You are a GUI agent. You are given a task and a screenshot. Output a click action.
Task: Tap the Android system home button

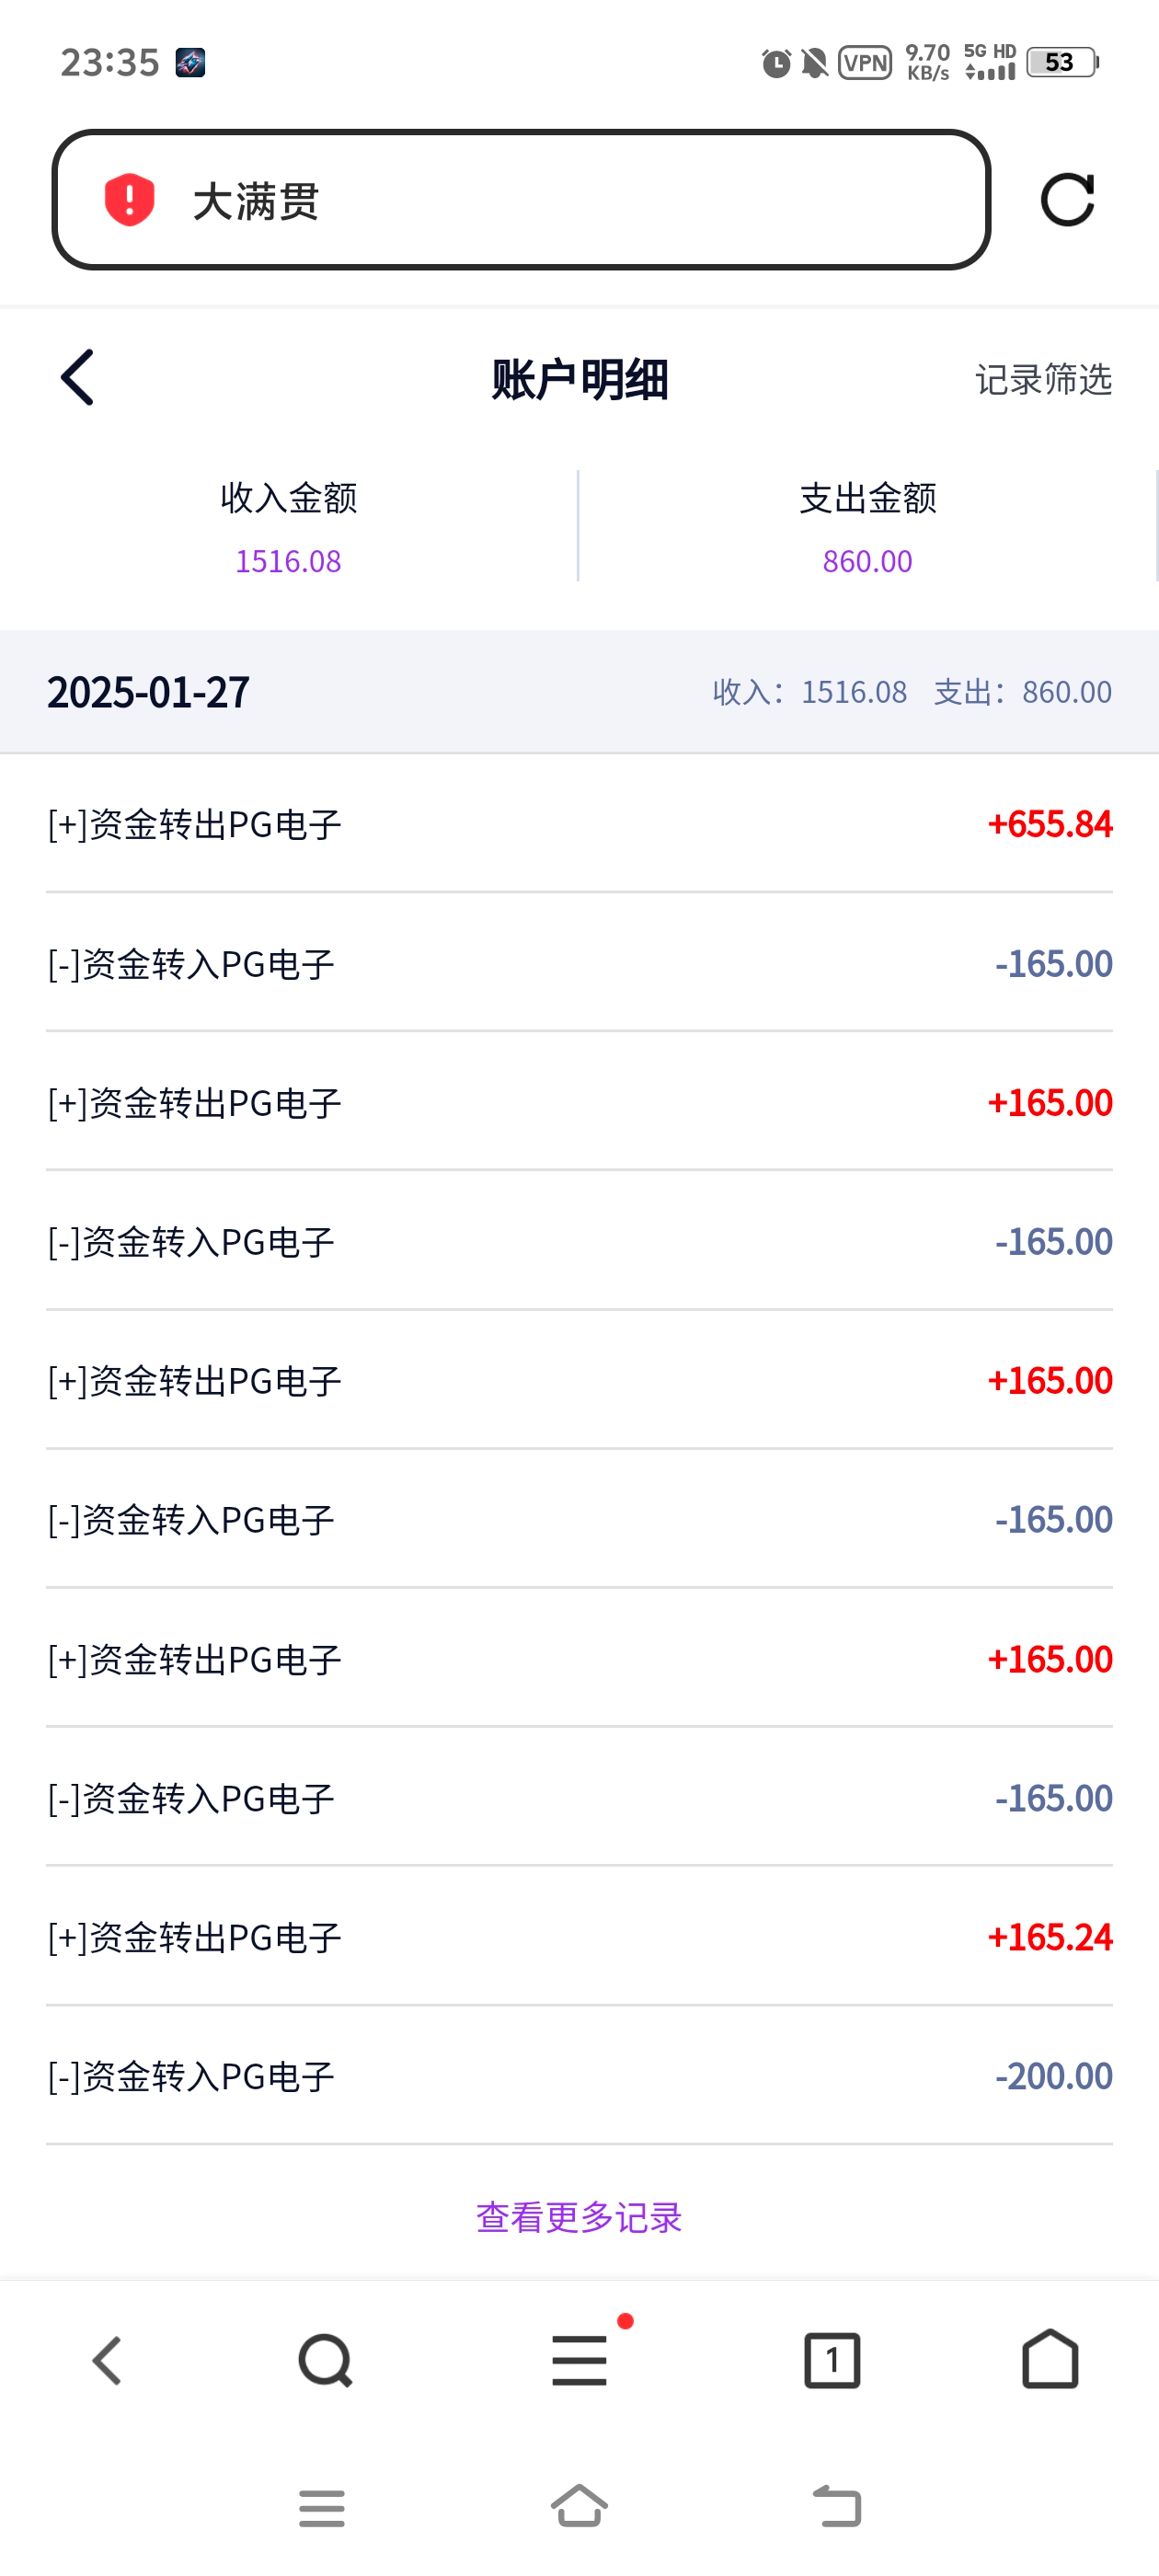tap(580, 2506)
